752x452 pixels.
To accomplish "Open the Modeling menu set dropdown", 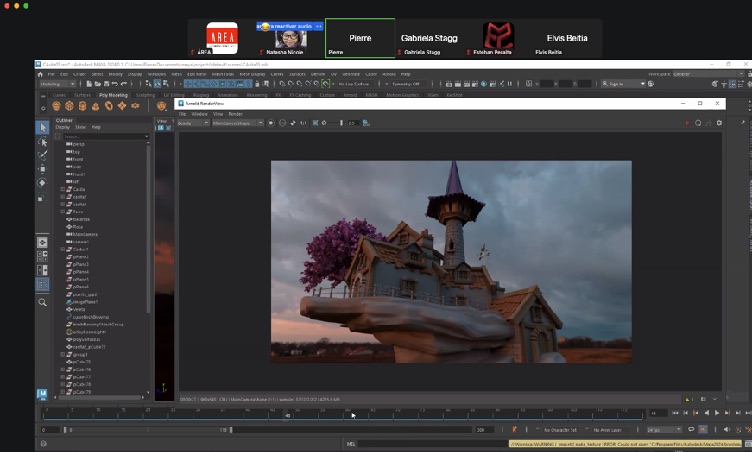I will pos(58,84).
